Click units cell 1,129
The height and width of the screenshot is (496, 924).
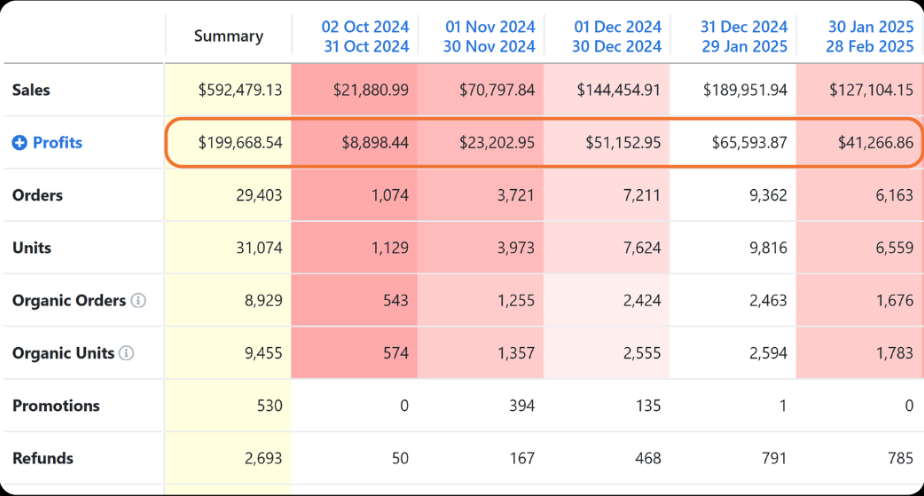[390, 247]
